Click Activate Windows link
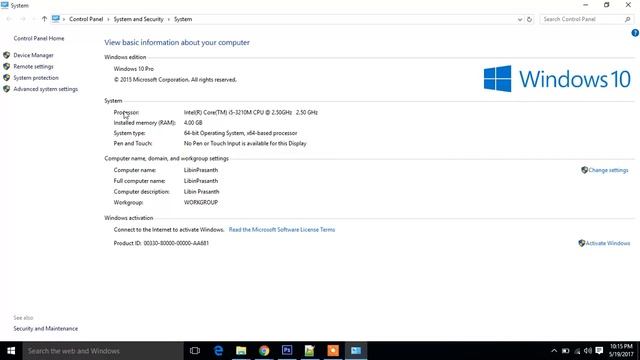640x360 pixels. (x=608, y=243)
